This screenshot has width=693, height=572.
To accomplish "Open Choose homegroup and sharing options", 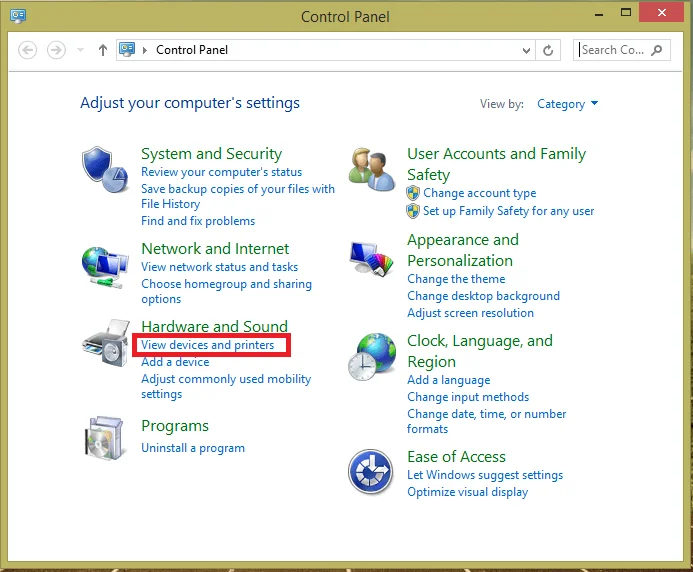I will (x=226, y=291).
